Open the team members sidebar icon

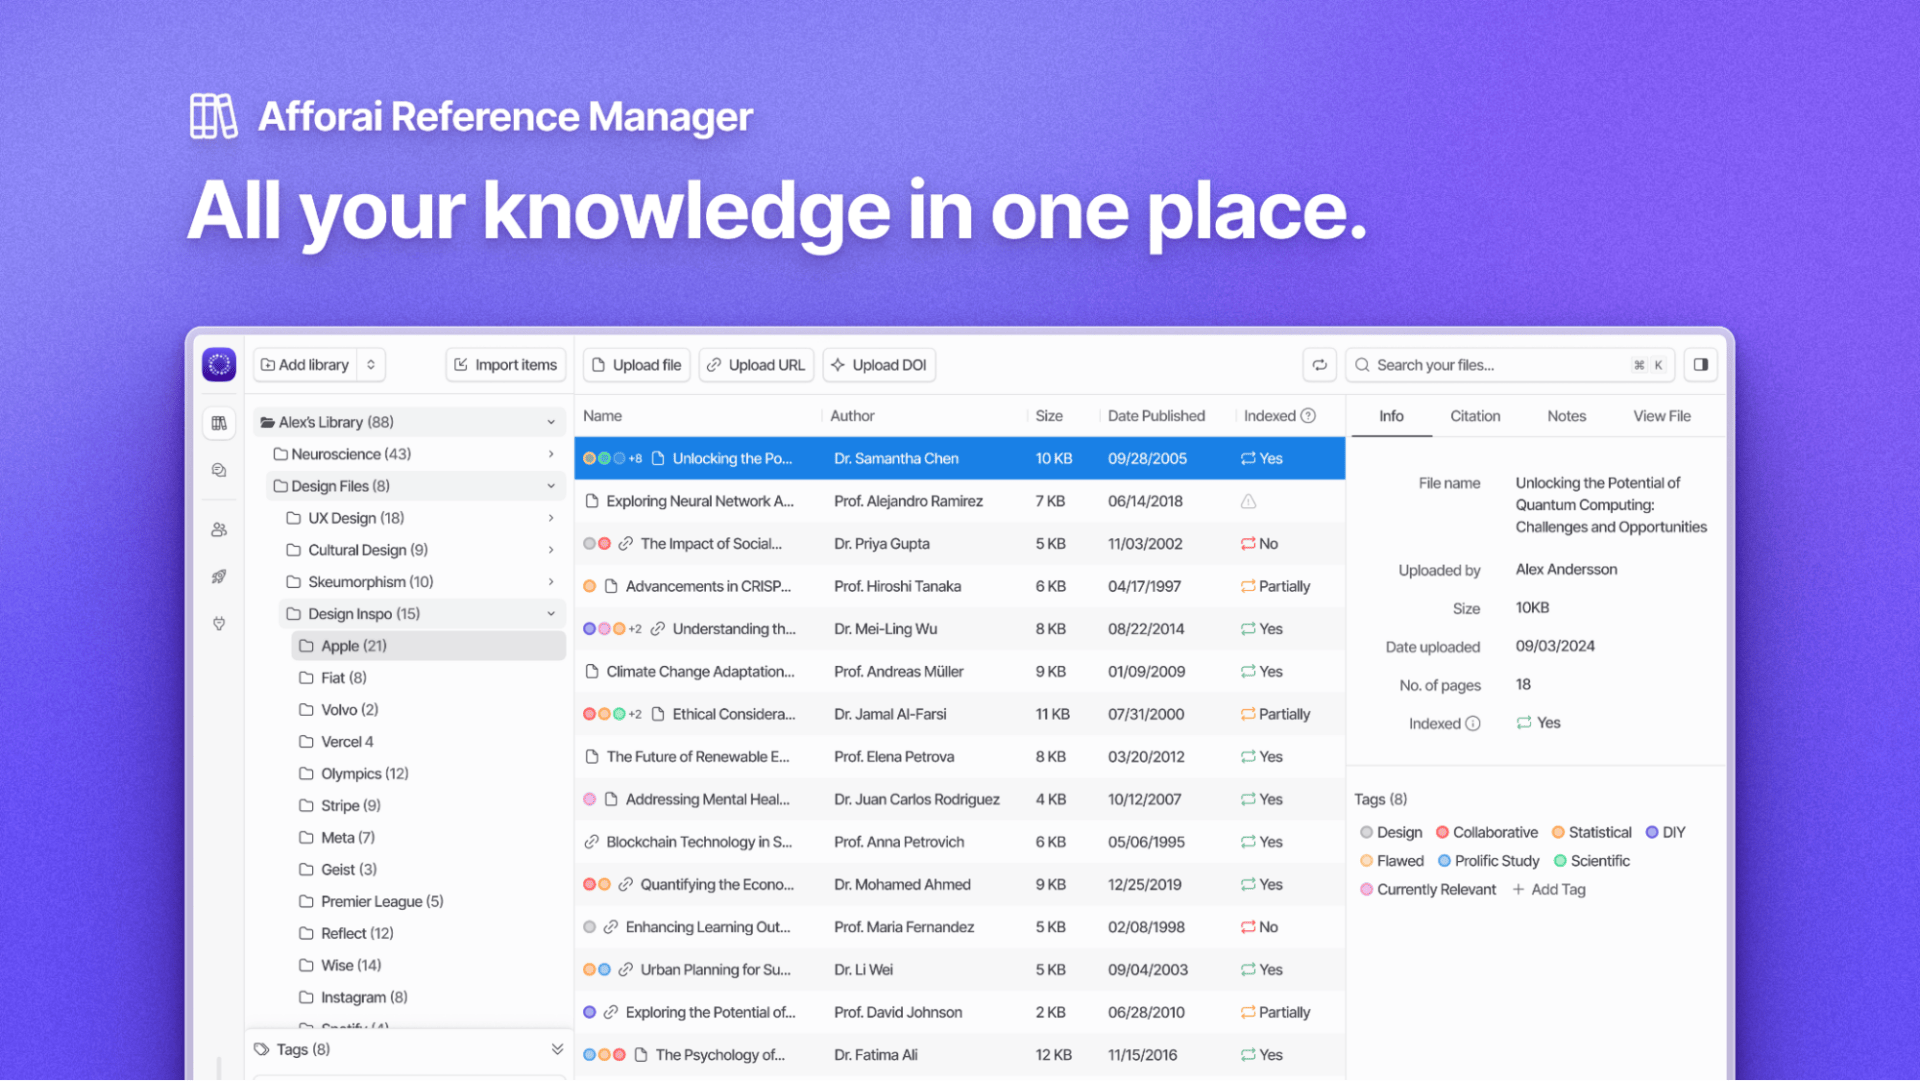coord(219,530)
